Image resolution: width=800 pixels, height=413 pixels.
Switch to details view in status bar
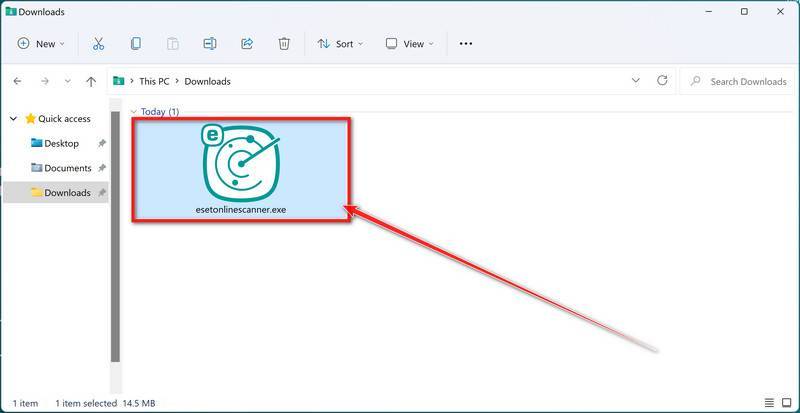click(x=769, y=403)
